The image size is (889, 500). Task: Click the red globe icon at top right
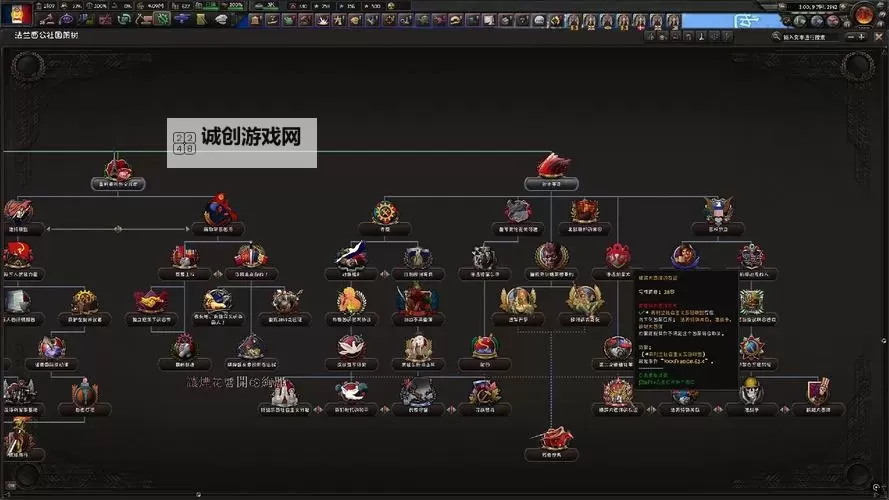coord(865,14)
